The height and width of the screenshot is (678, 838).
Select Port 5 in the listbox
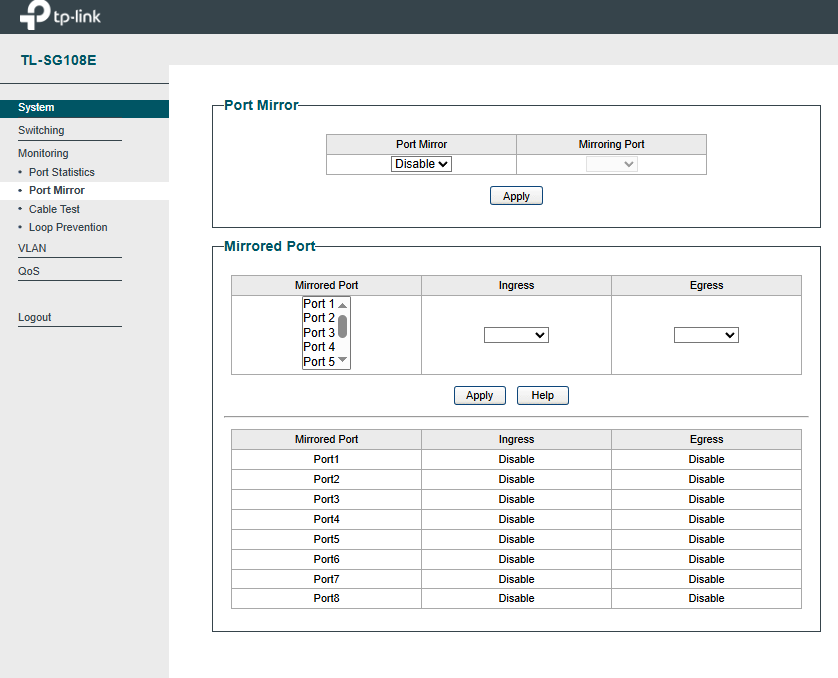click(319, 362)
